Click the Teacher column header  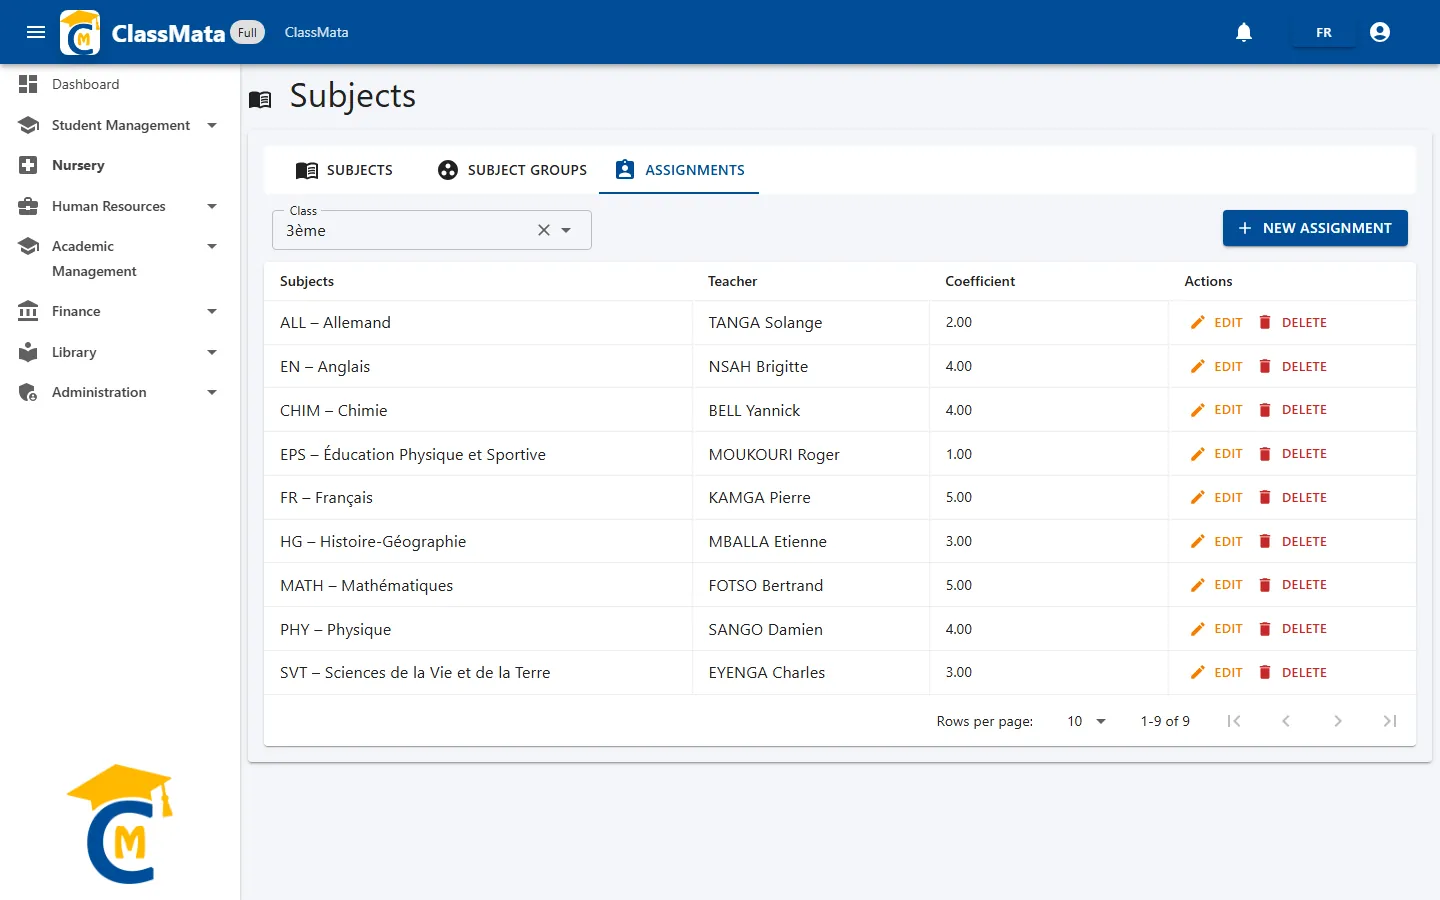(x=733, y=281)
